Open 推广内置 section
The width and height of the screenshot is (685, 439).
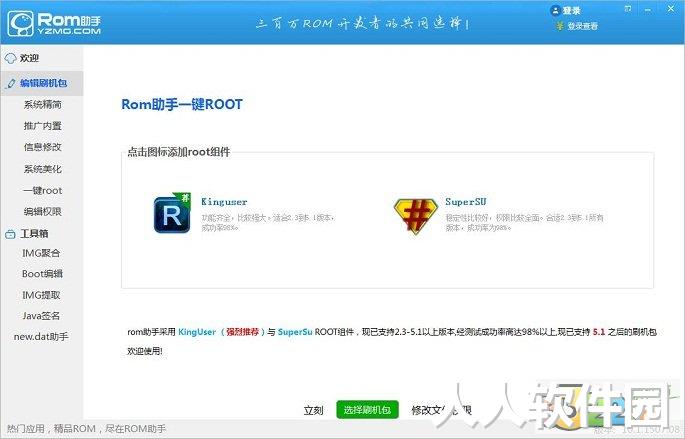[x=42, y=126]
